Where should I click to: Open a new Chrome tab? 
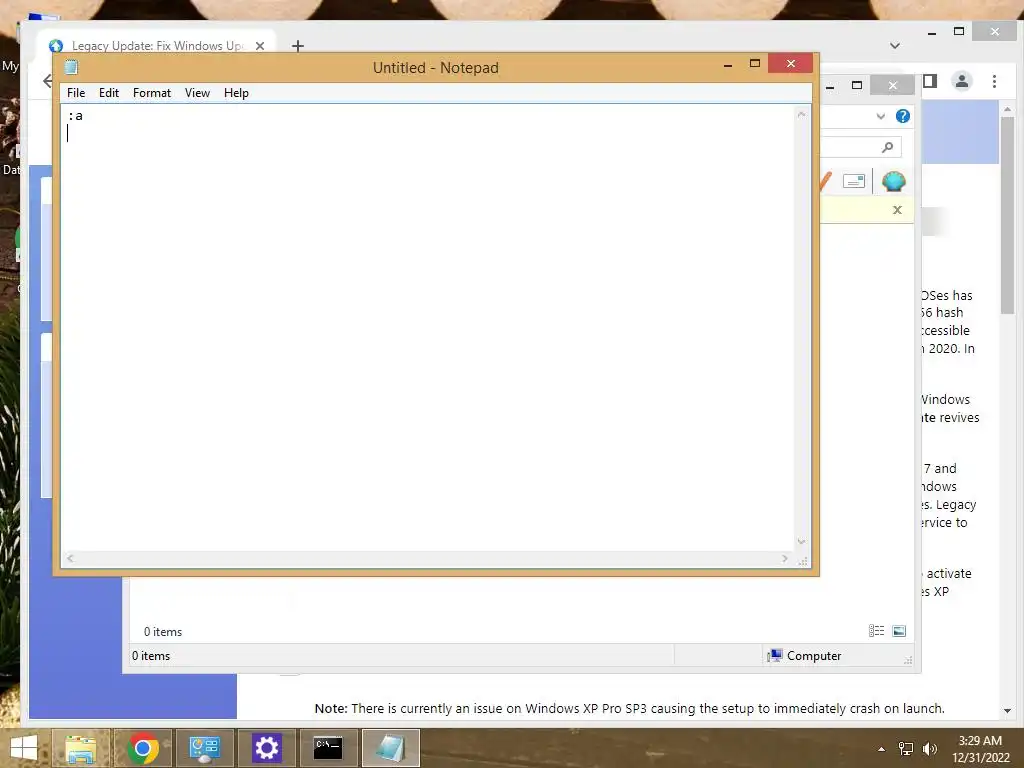tap(298, 46)
